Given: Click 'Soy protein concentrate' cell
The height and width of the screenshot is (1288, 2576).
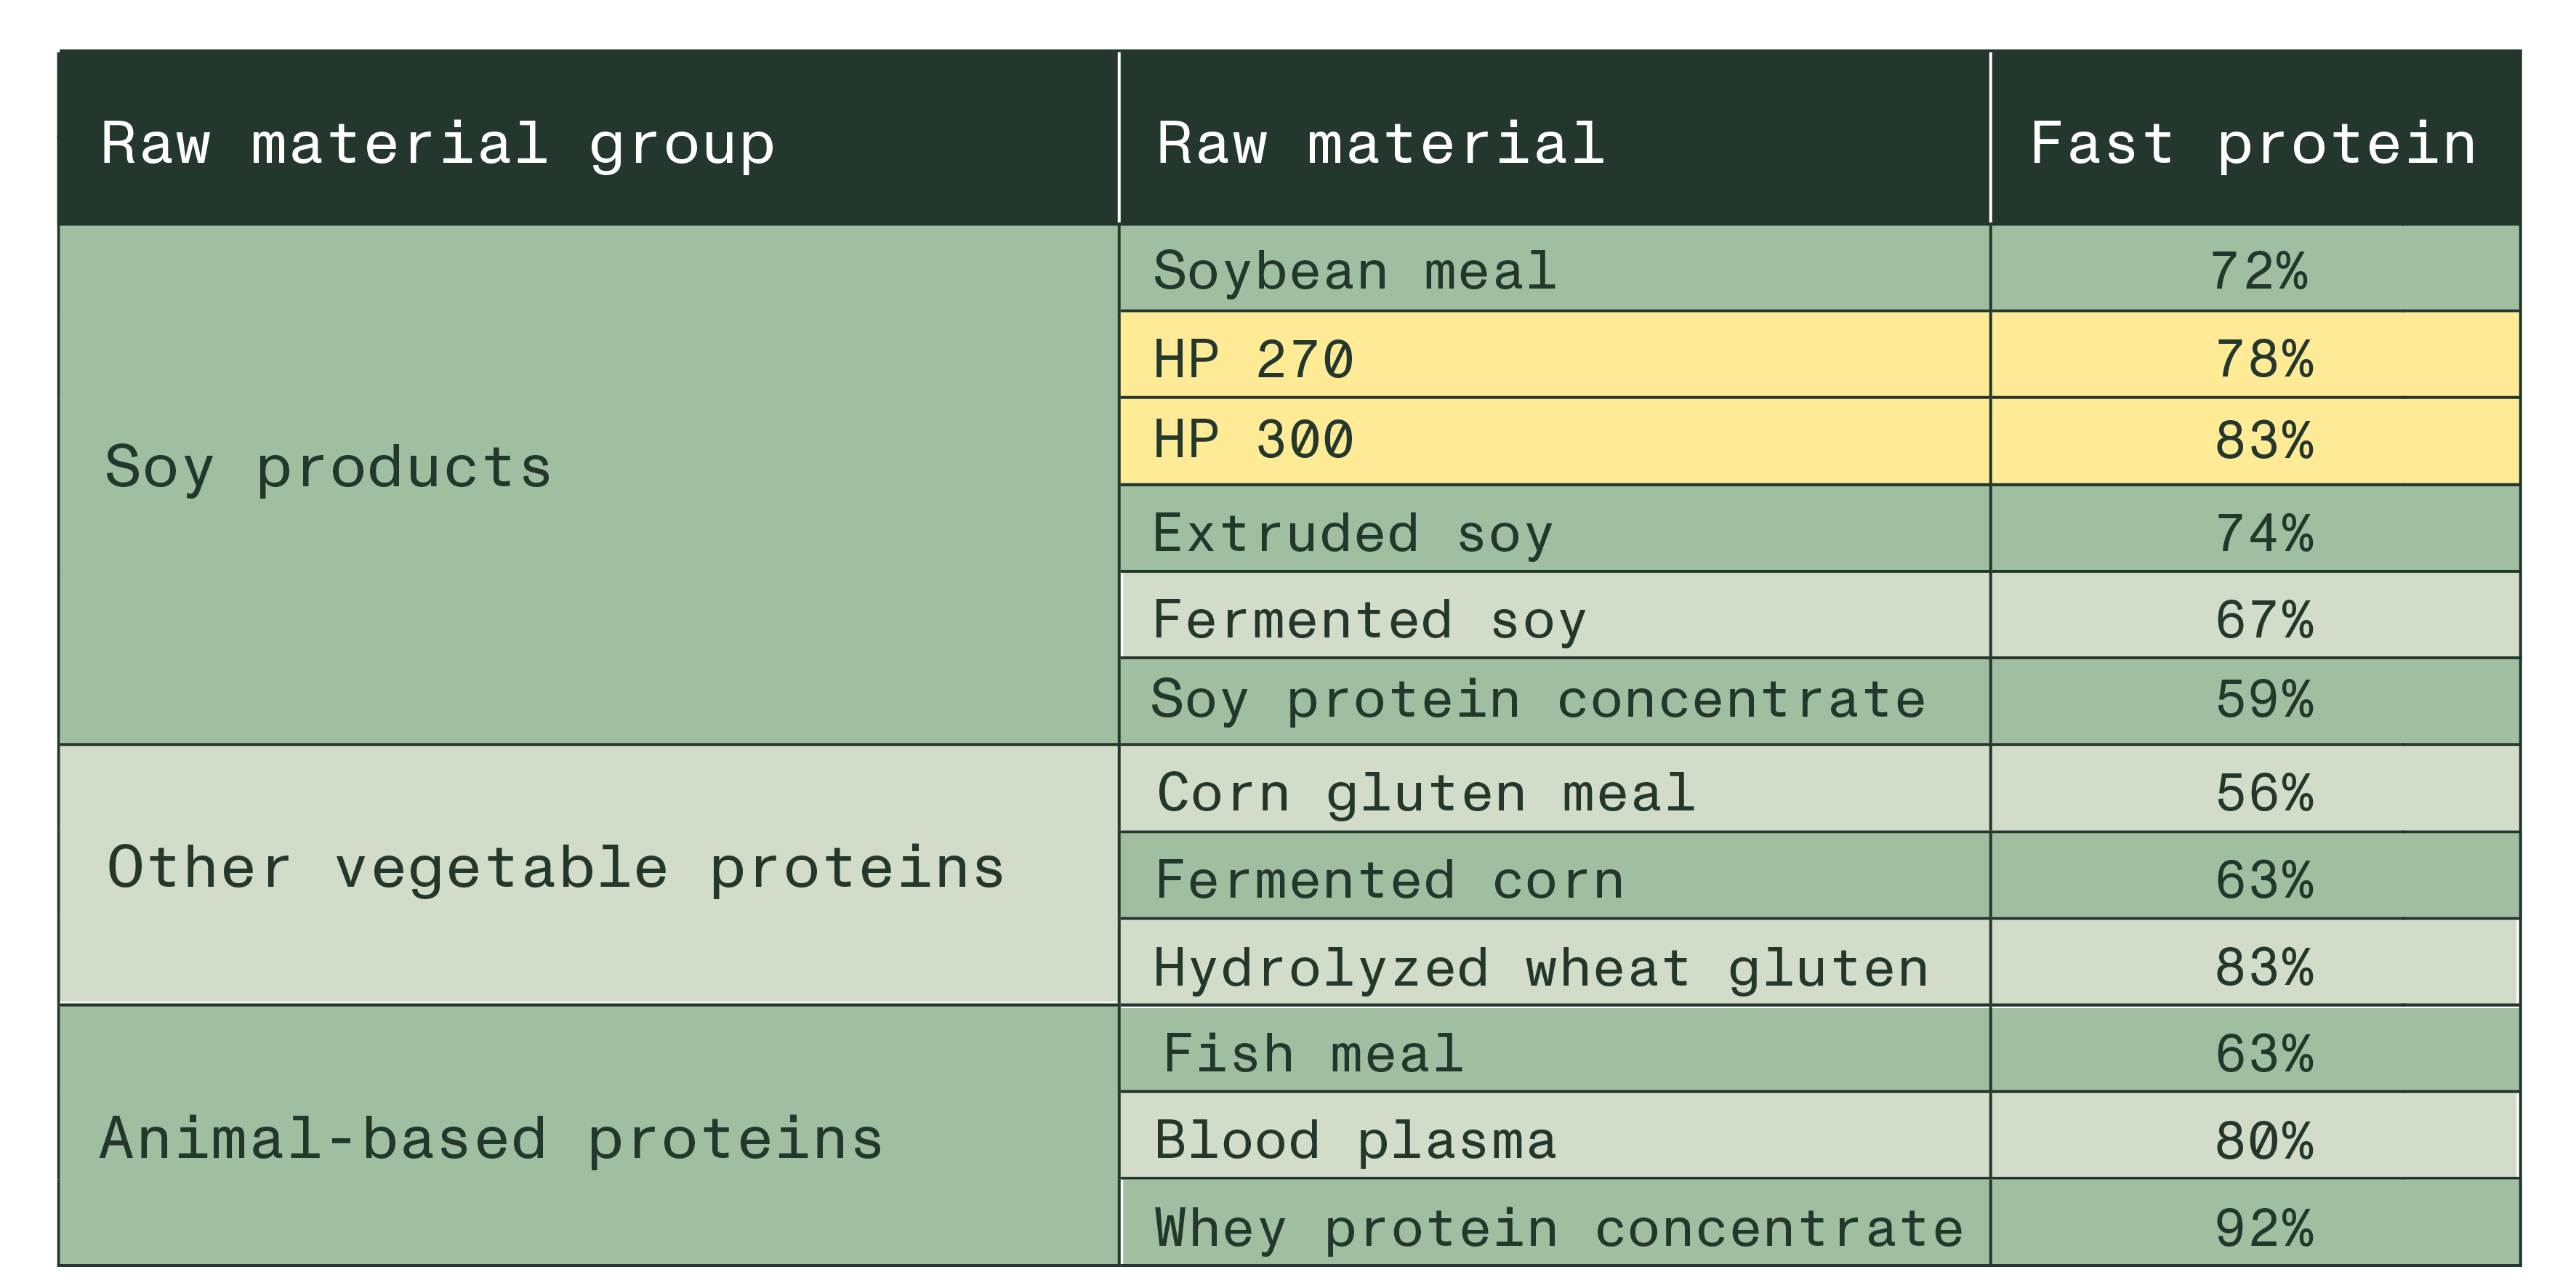Looking at the screenshot, I should point(1538,699).
